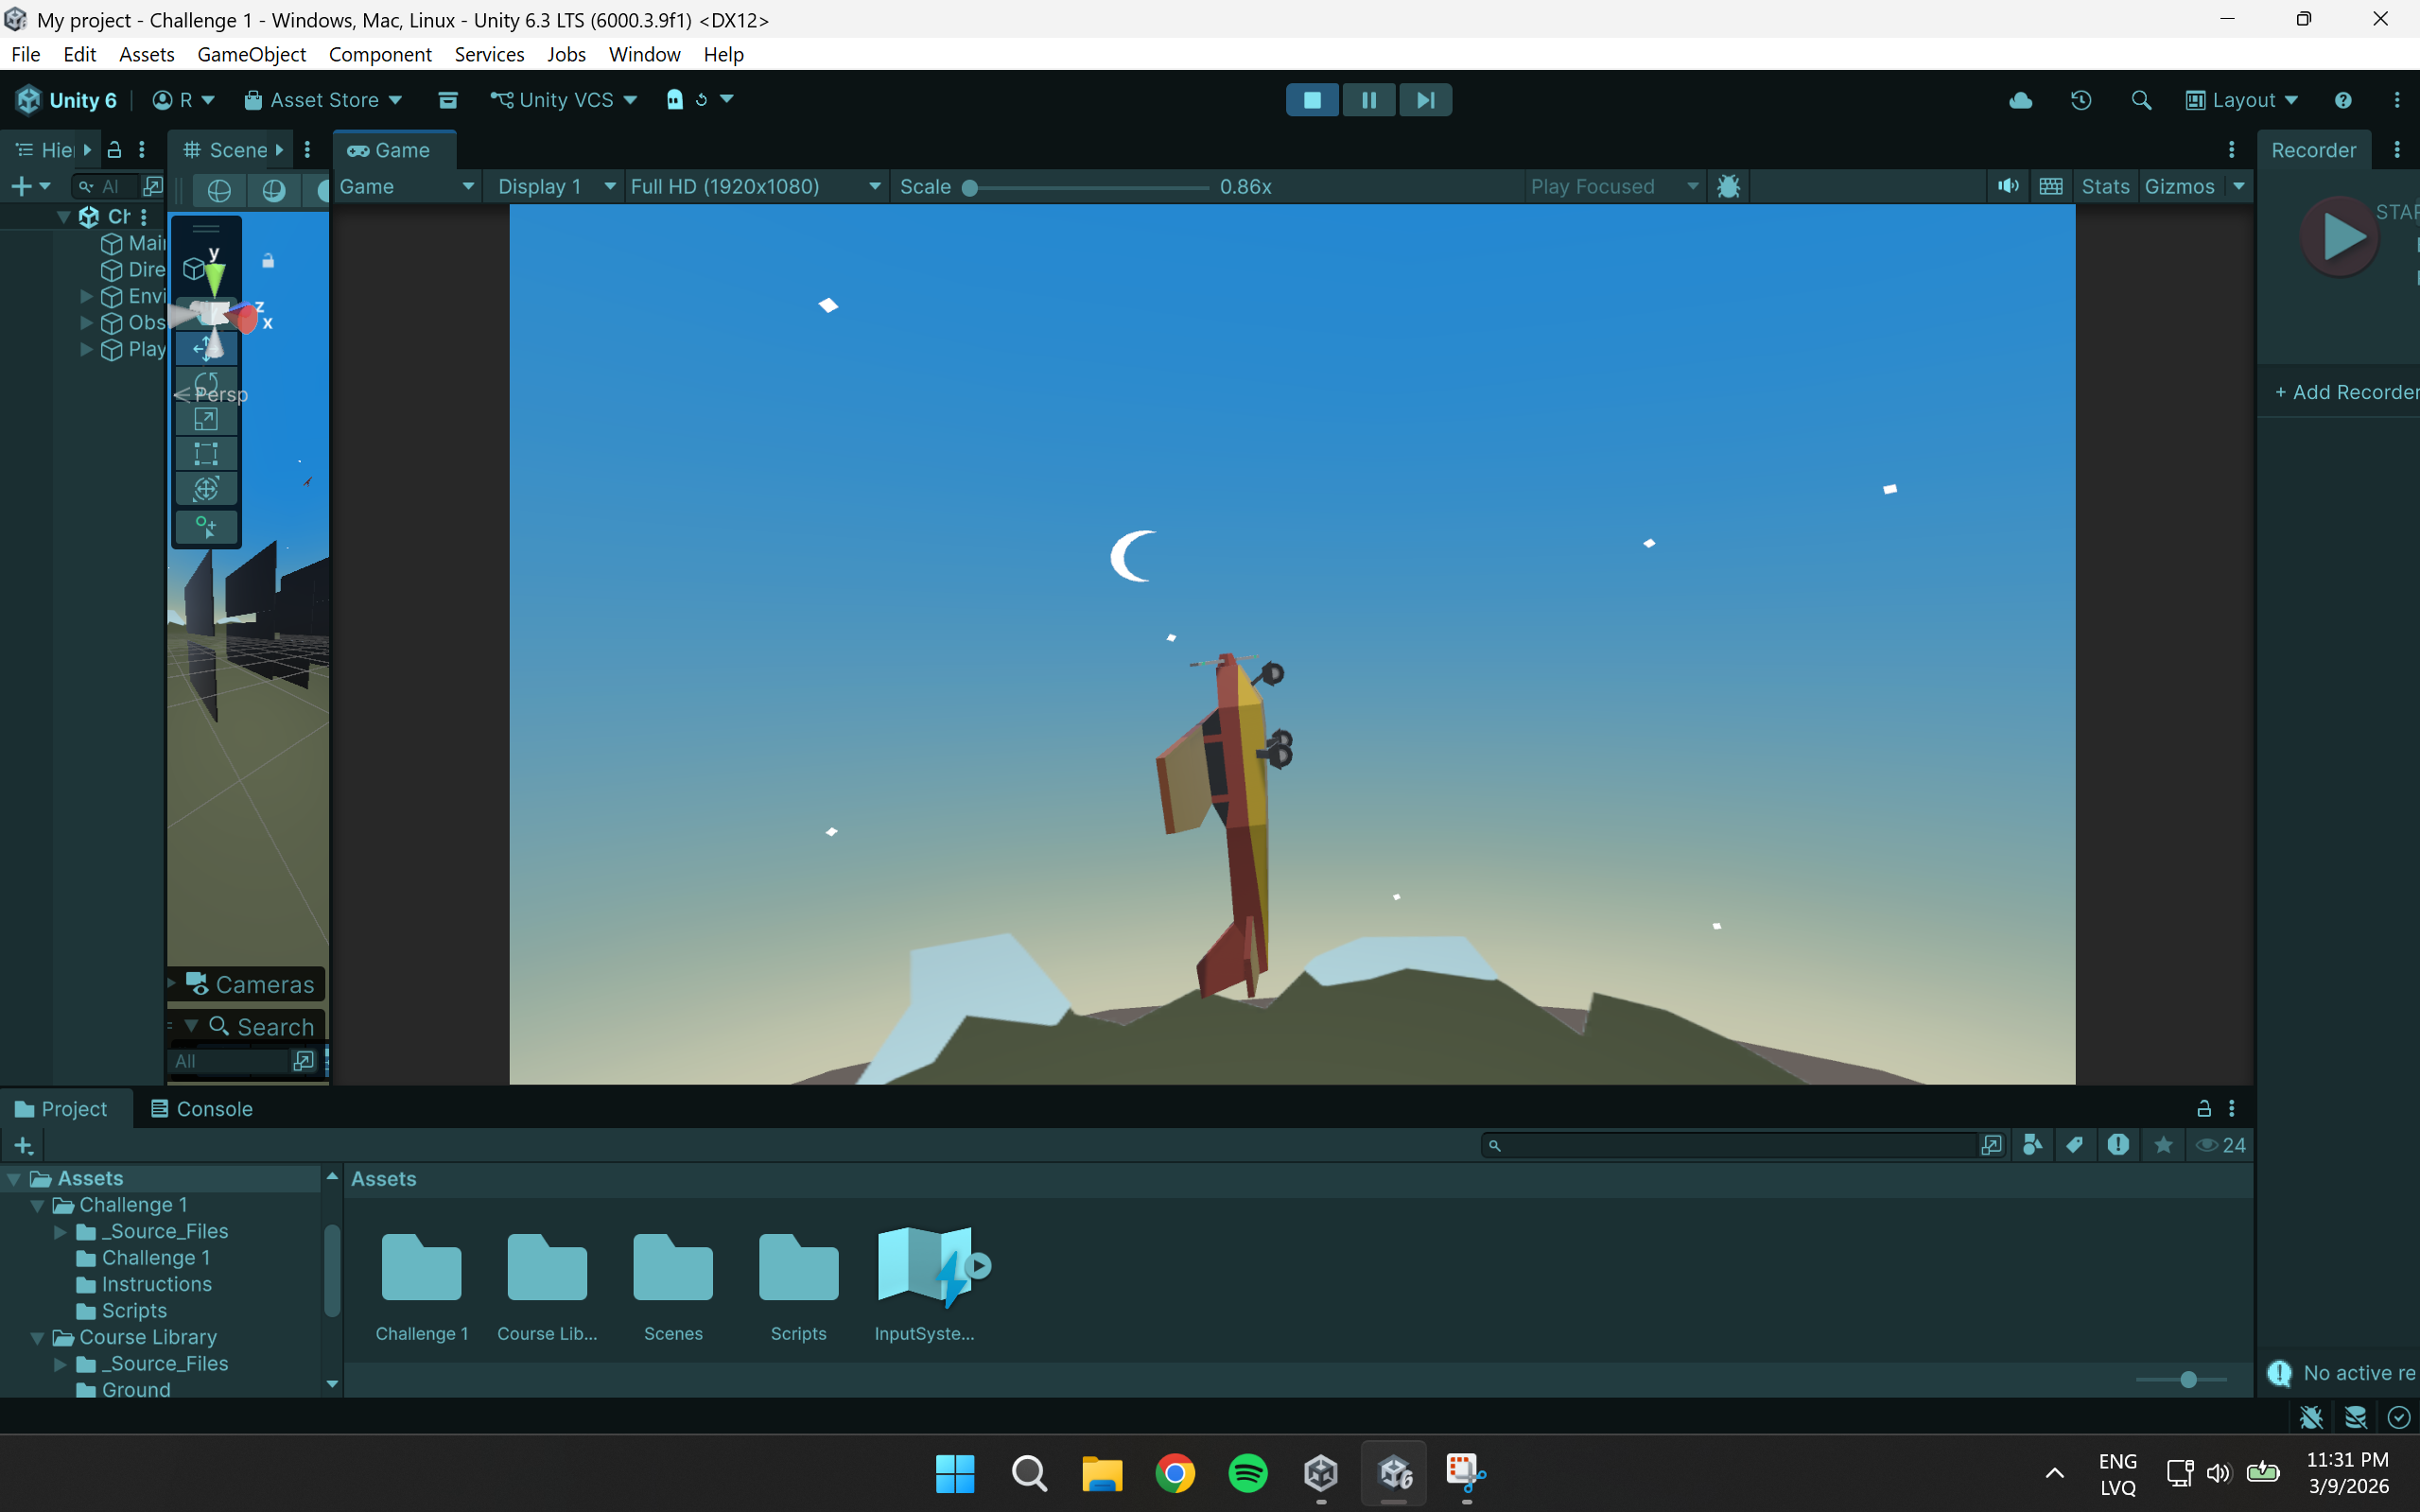Select the Scale tool in Scene overlay
The height and width of the screenshot is (1512, 2420).
click(x=206, y=419)
